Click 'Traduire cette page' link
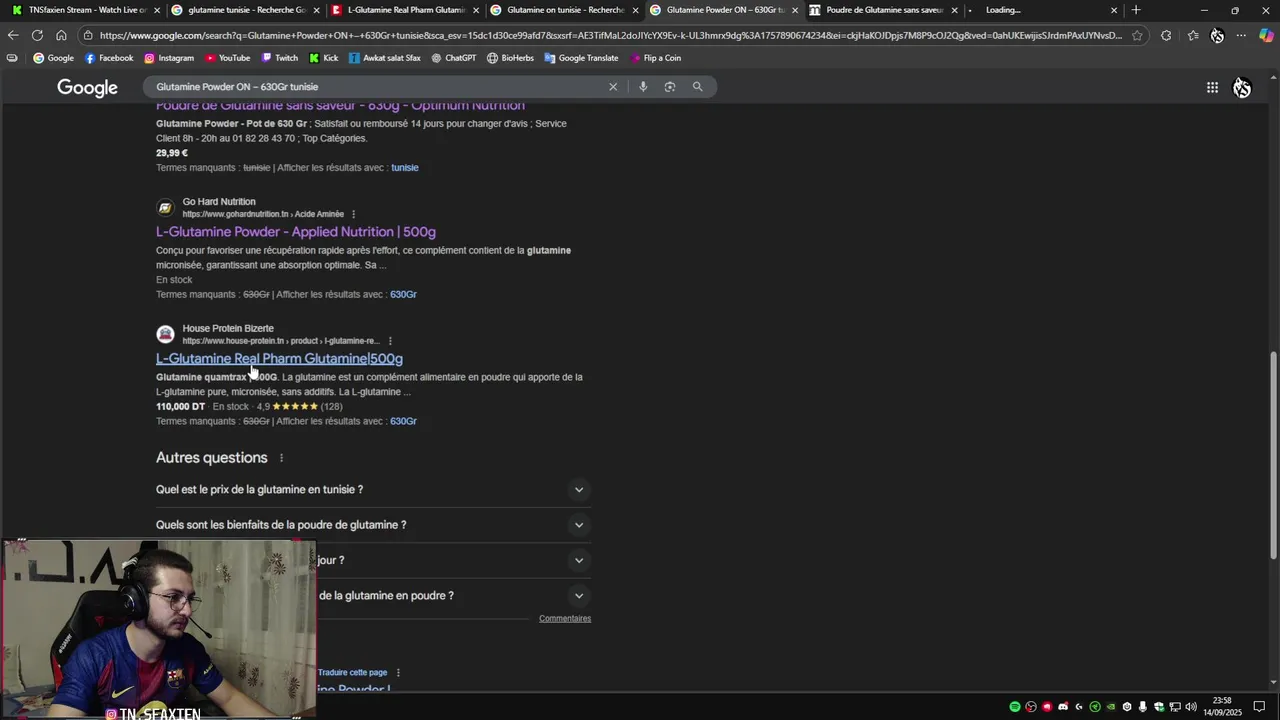The height and width of the screenshot is (720, 1280). point(352,673)
